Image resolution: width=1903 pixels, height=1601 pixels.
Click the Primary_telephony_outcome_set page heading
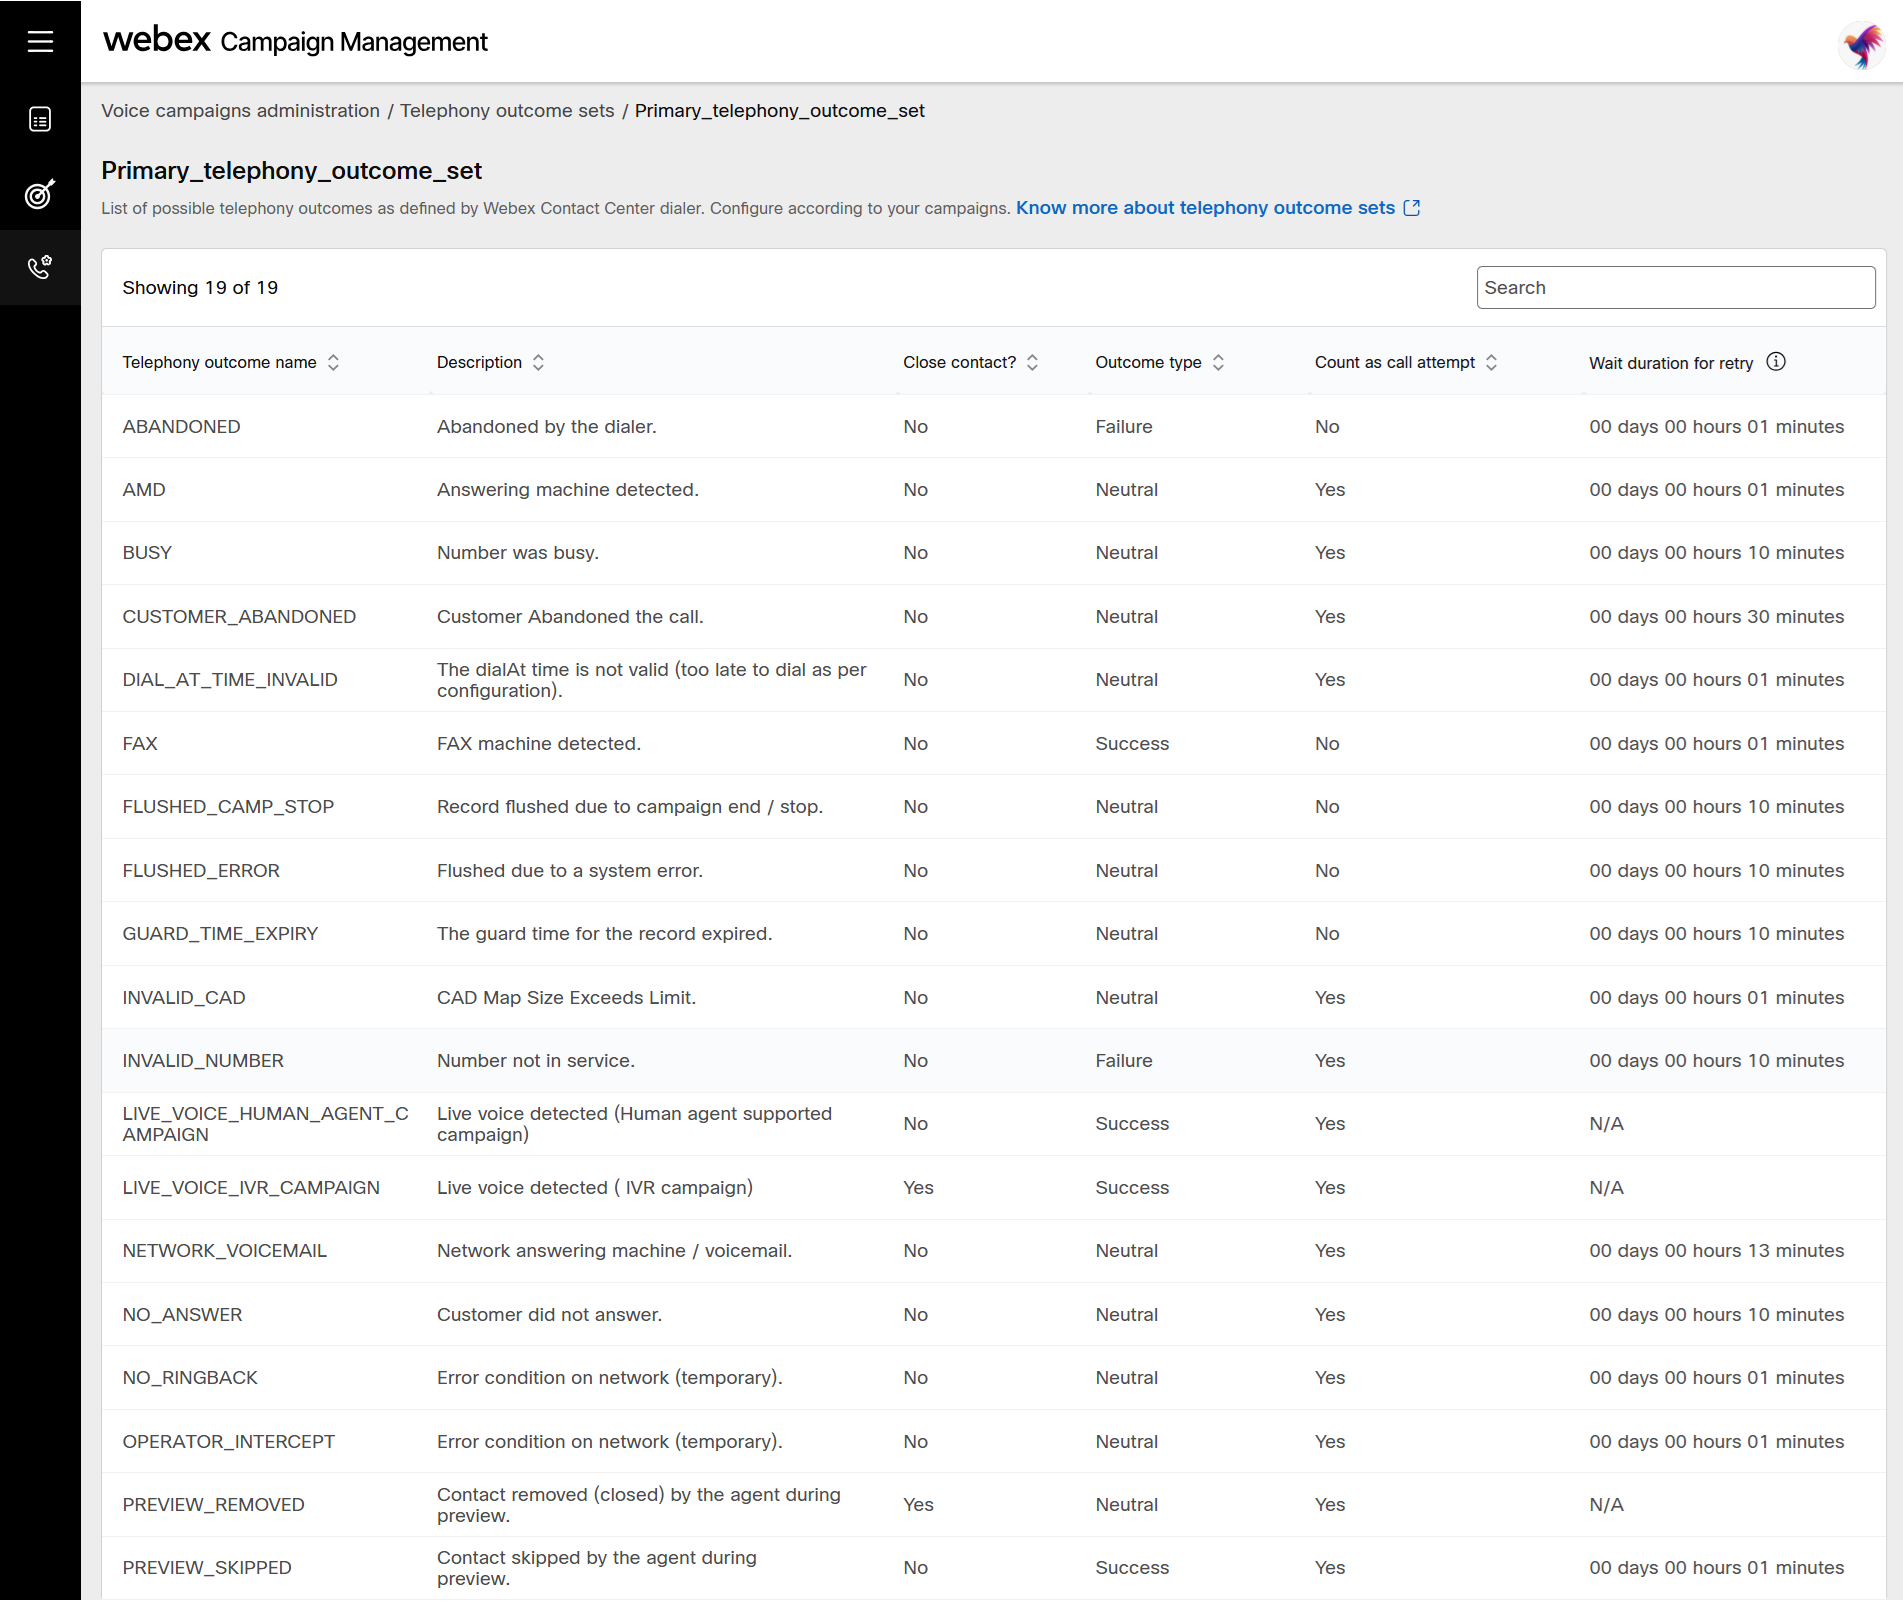tap(291, 171)
